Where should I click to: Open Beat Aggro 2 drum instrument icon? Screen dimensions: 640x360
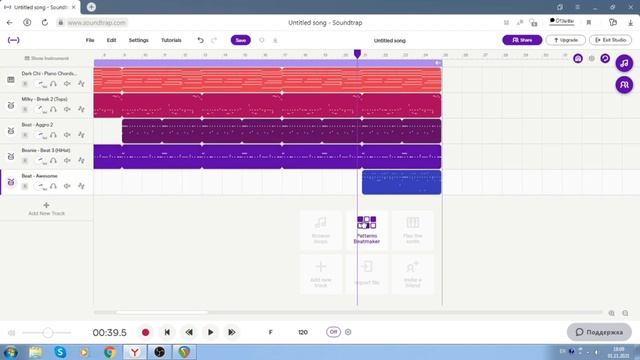pos(11,131)
